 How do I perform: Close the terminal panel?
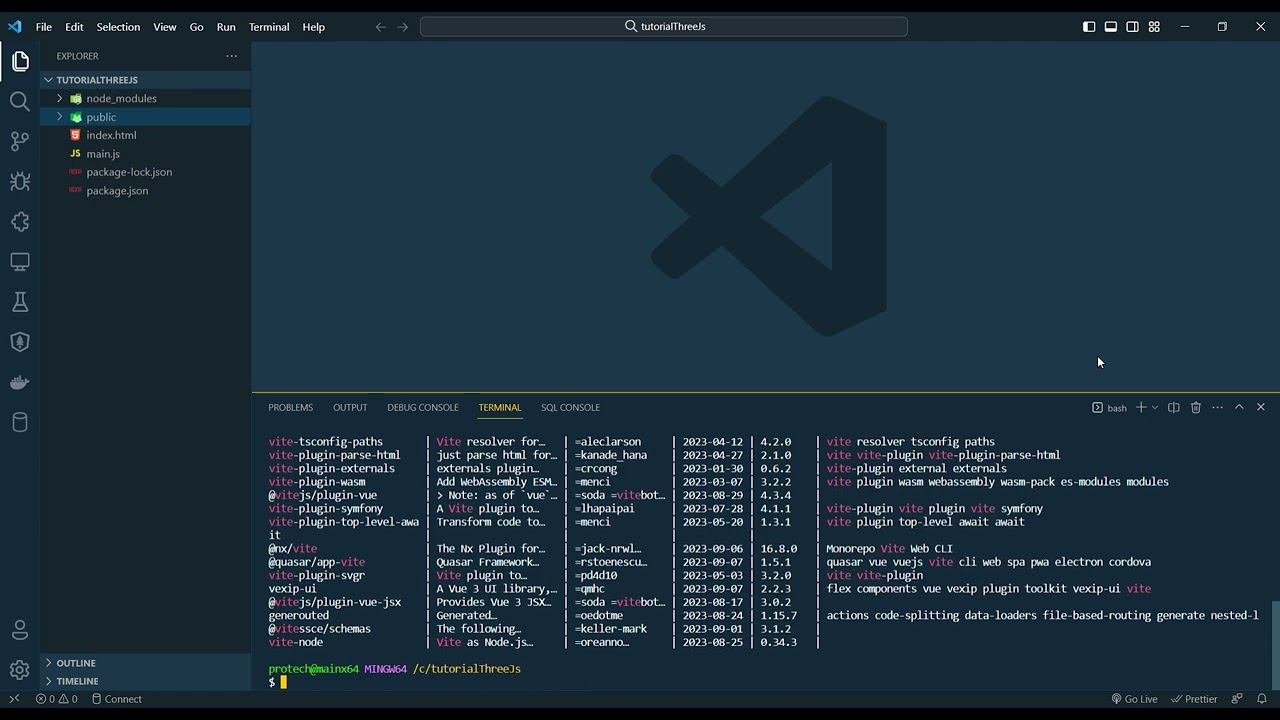pyautogui.click(x=1261, y=407)
